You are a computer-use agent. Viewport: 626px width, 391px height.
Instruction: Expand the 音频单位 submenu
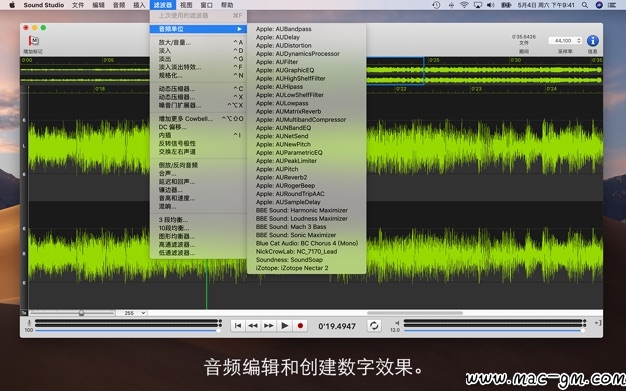(198, 29)
